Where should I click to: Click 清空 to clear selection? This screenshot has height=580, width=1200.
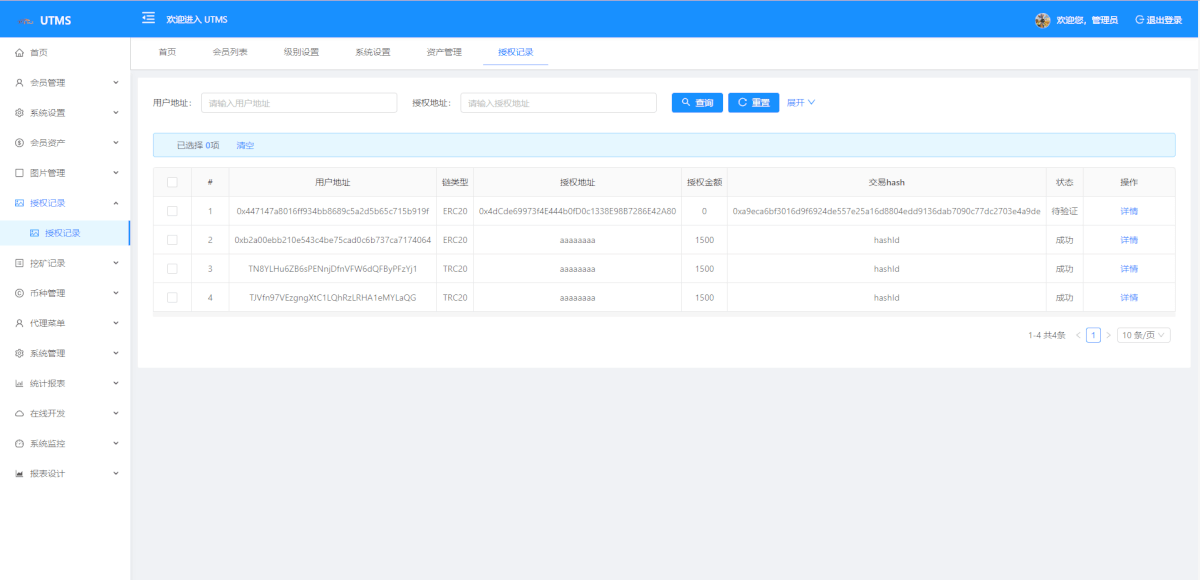click(x=245, y=145)
